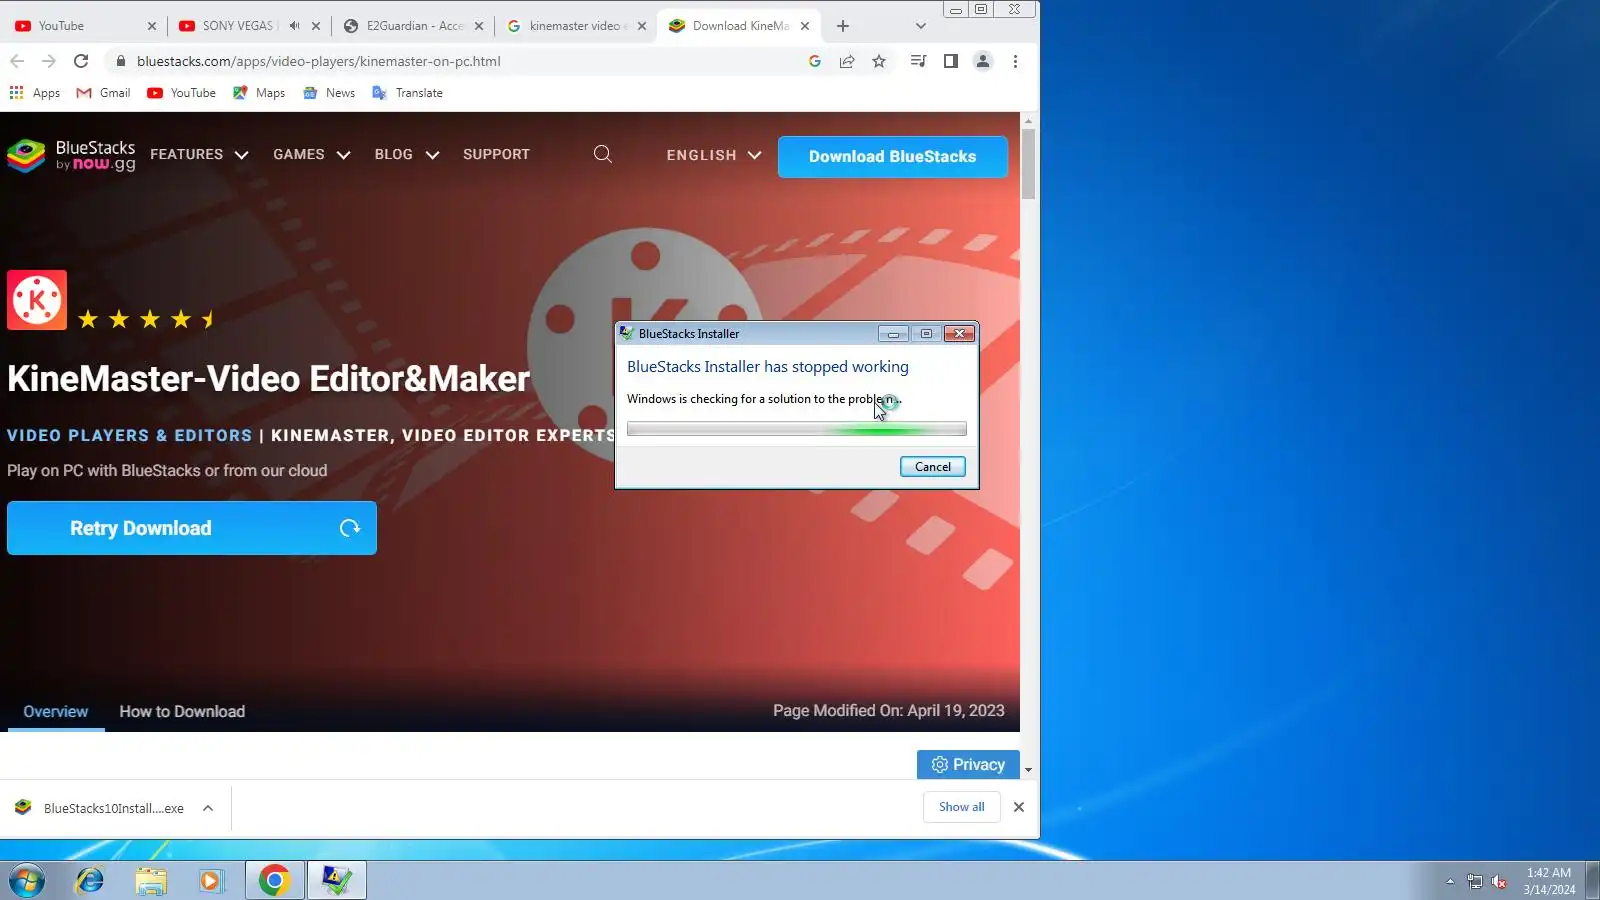Screen dimensions: 1600x900
Task: Click the muted volume tray icon
Action: [1499, 881]
